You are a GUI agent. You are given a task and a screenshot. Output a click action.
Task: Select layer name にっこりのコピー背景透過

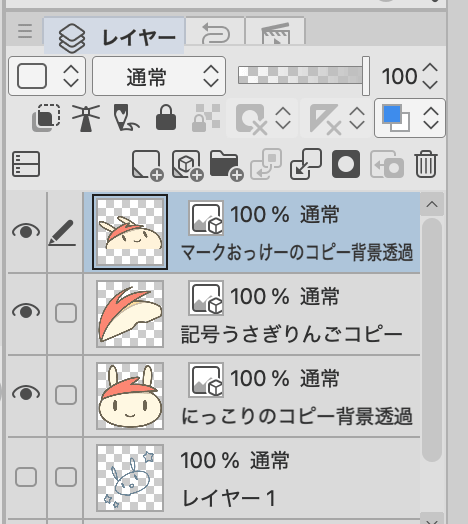click(x=297, y=416)
